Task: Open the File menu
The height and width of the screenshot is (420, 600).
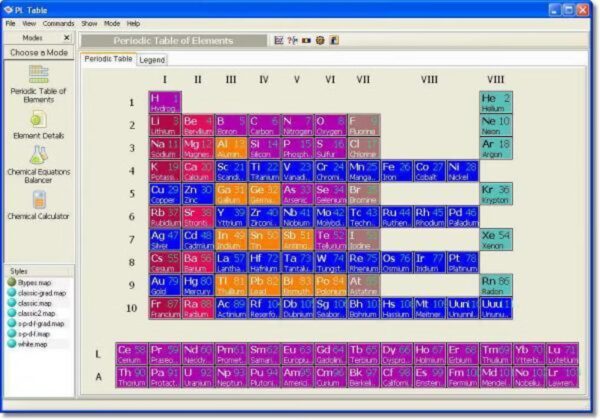Action: click(x=11, y=23)
